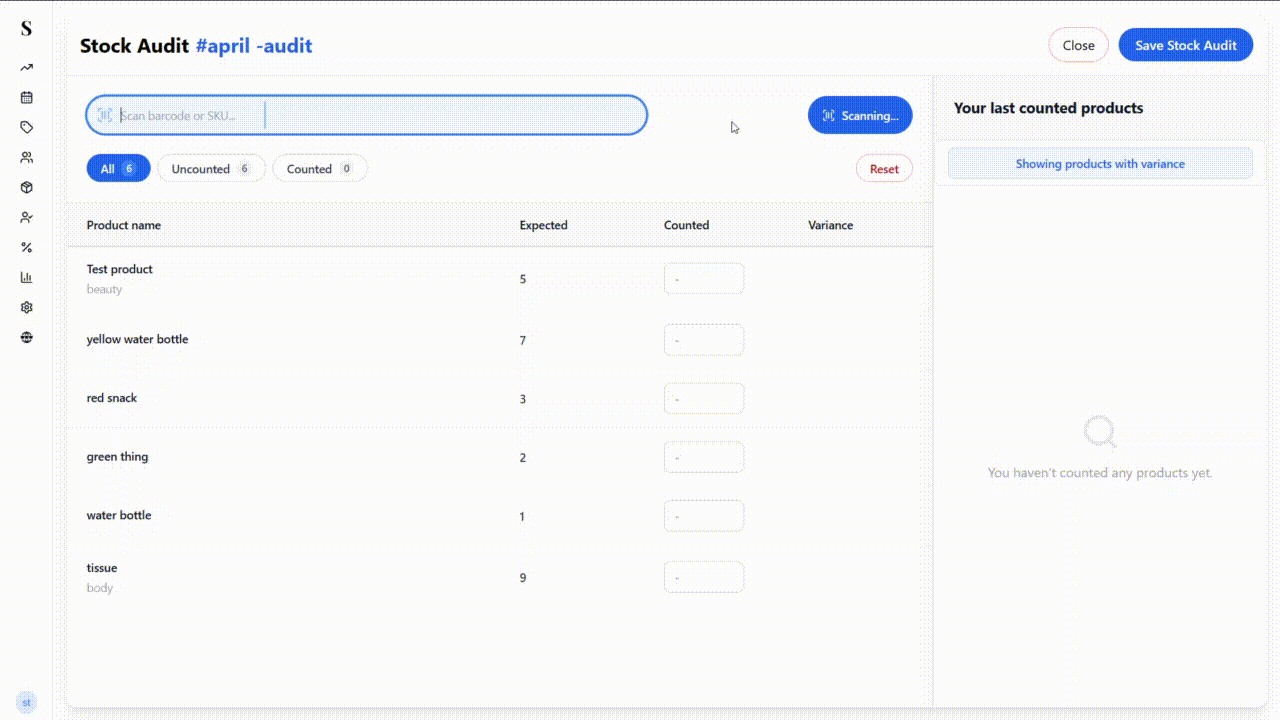
Task: Select the staff member icon in sidebar
Action: [25, 217]
